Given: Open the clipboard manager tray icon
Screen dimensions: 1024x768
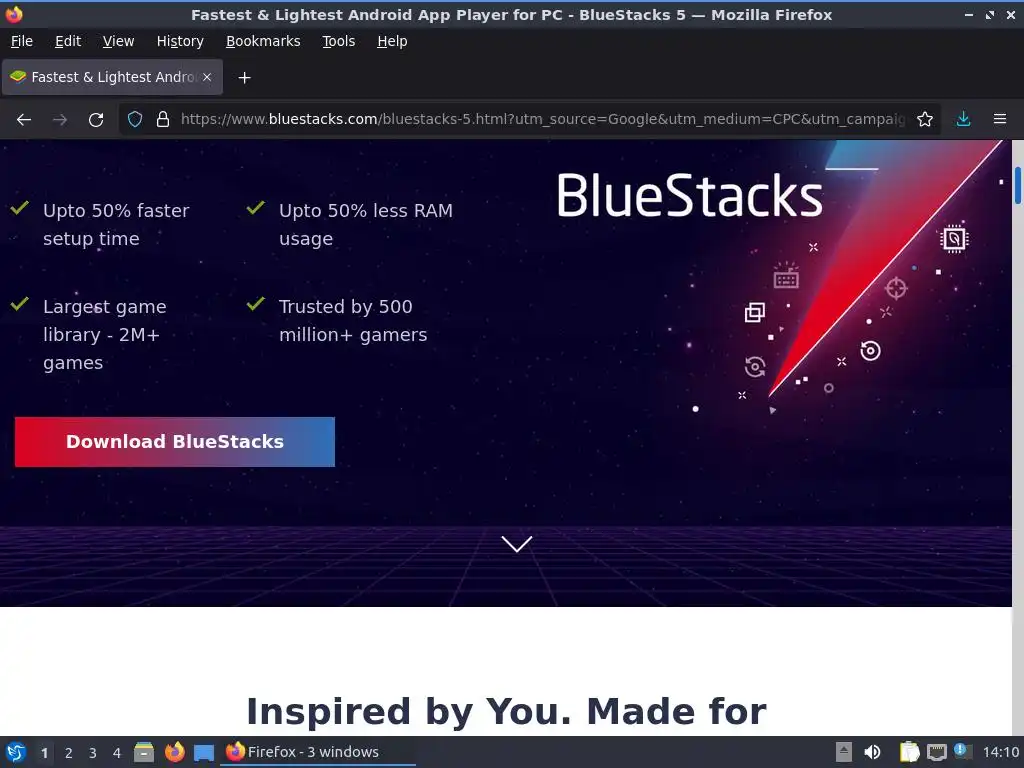Looking at the screenshot, I should coord(909,752).
